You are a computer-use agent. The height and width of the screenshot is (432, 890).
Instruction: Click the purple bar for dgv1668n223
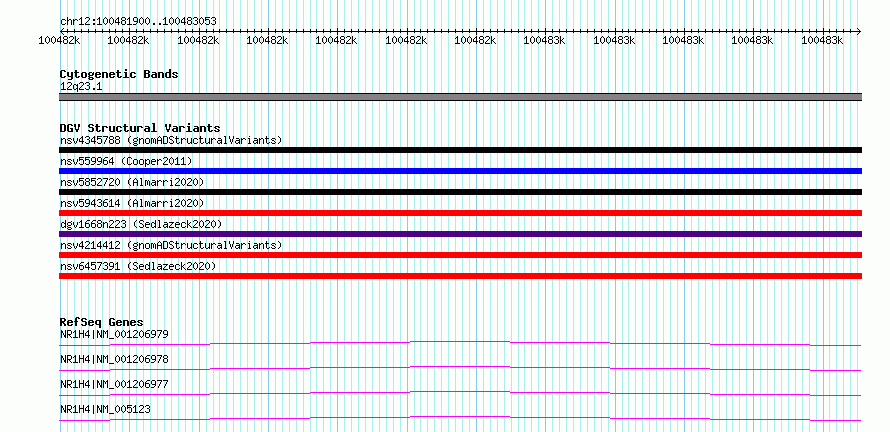click(460, 234)
